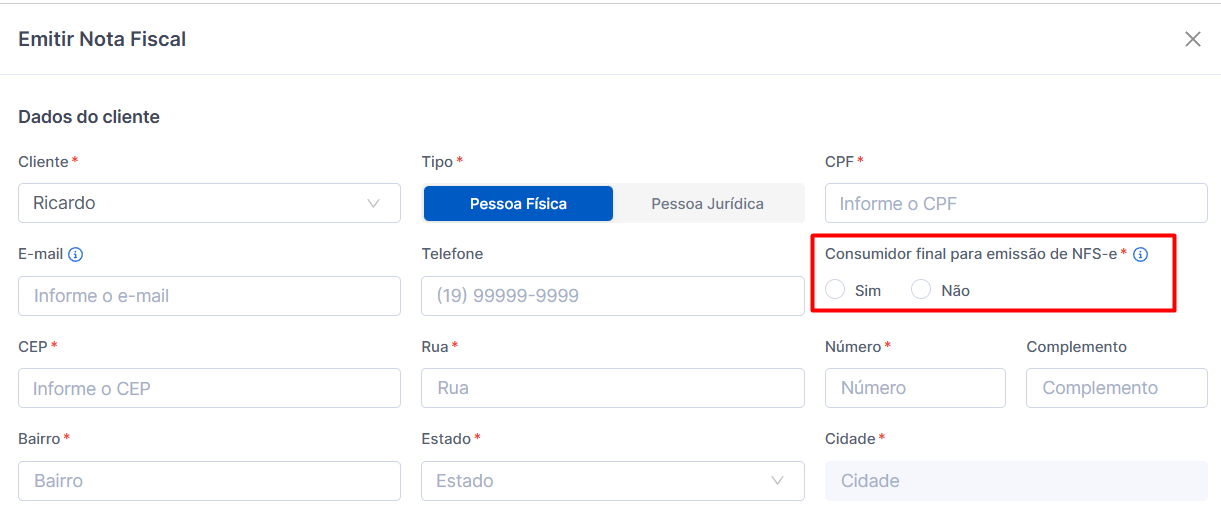This screenshot has height=523, width=1221.
Task: Click the Telefone input field
Action: [612, 296]
